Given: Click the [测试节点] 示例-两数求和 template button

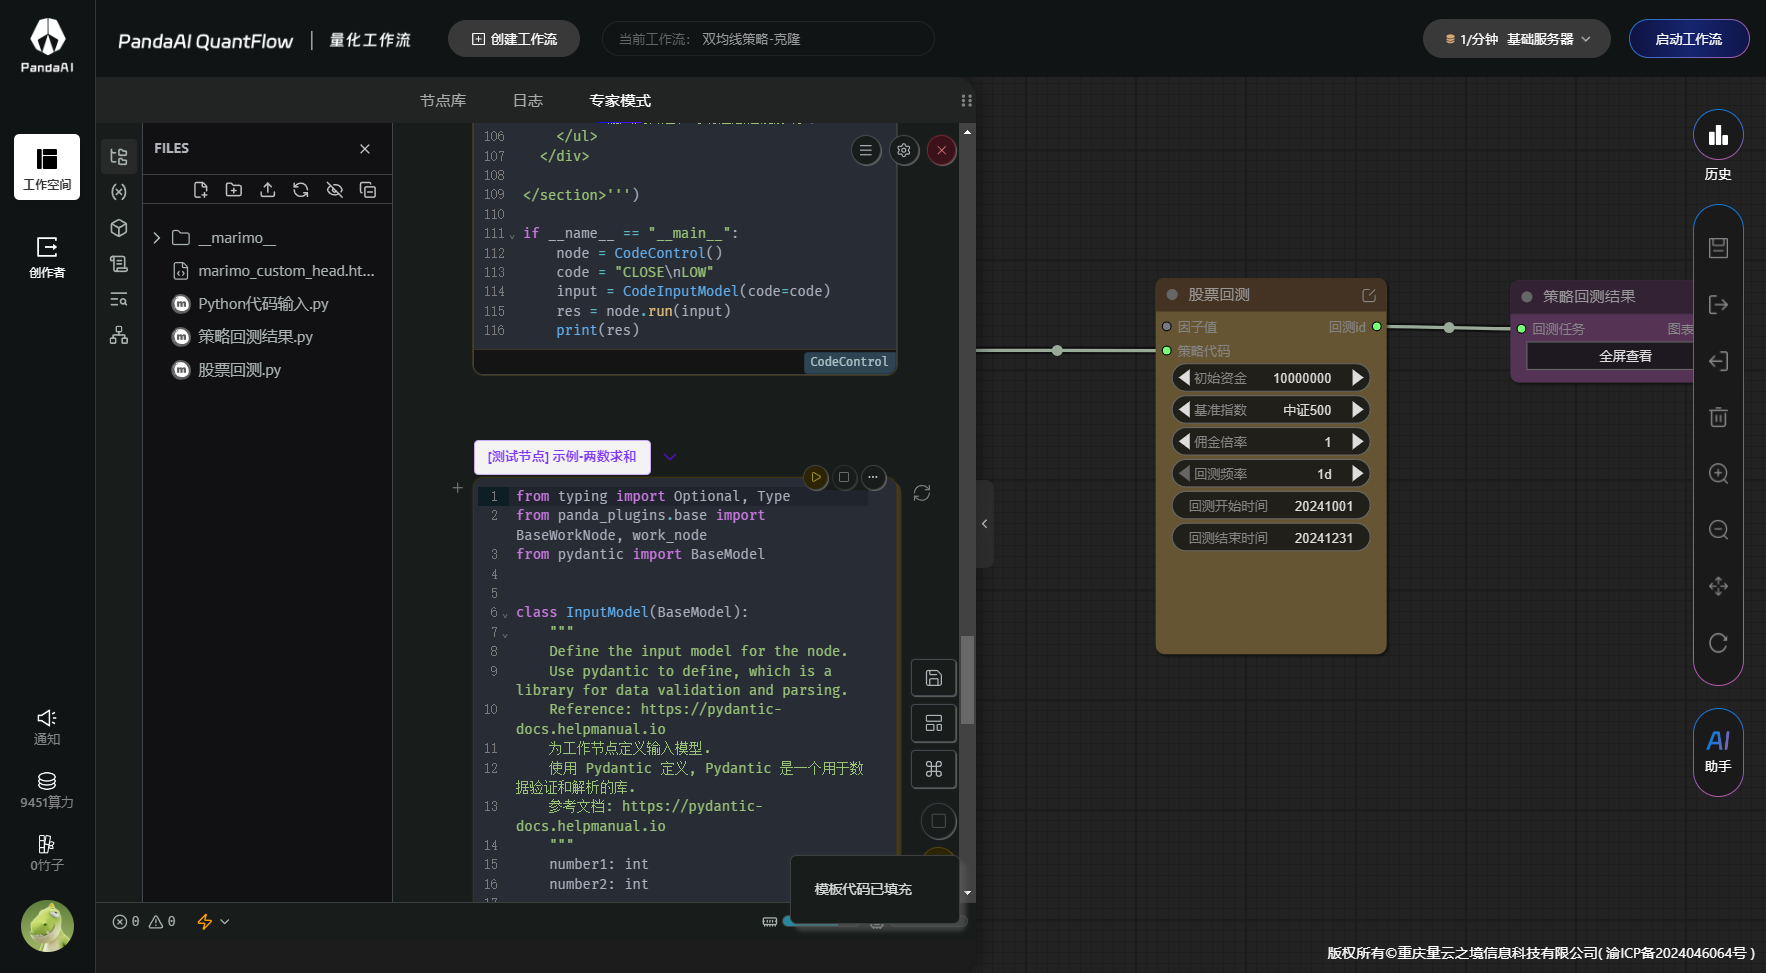Looking at the screenshot, I should pyautogui.click(x=562, y=457).
